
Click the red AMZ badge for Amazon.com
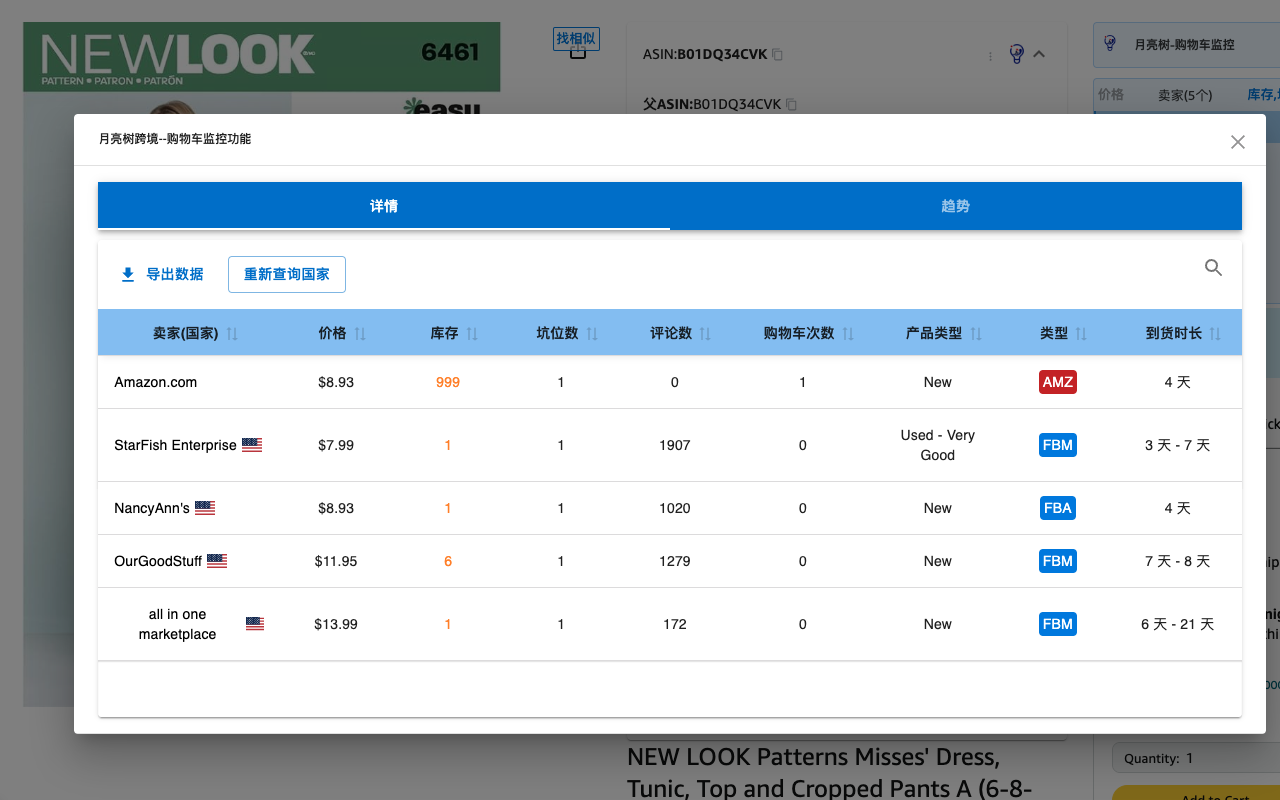point(1057,381)
